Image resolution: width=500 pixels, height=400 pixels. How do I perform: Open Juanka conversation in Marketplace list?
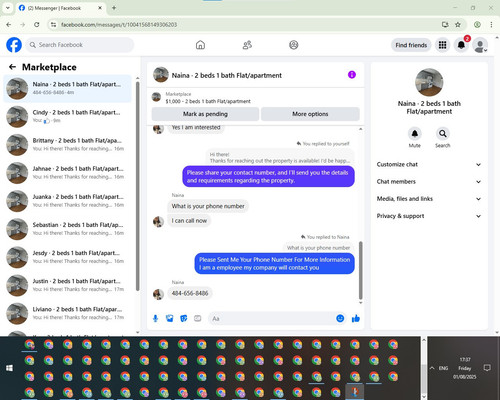pos(68,200)
